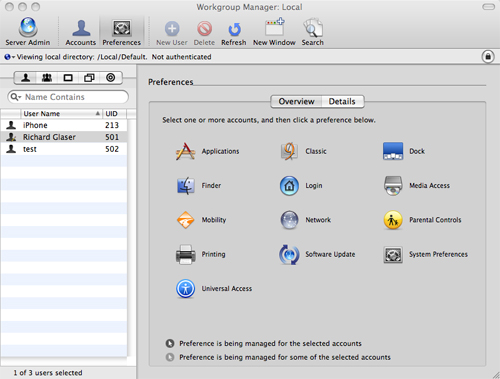
Task: Click the Accounts toolbar icon
Action: click(81, 33)
